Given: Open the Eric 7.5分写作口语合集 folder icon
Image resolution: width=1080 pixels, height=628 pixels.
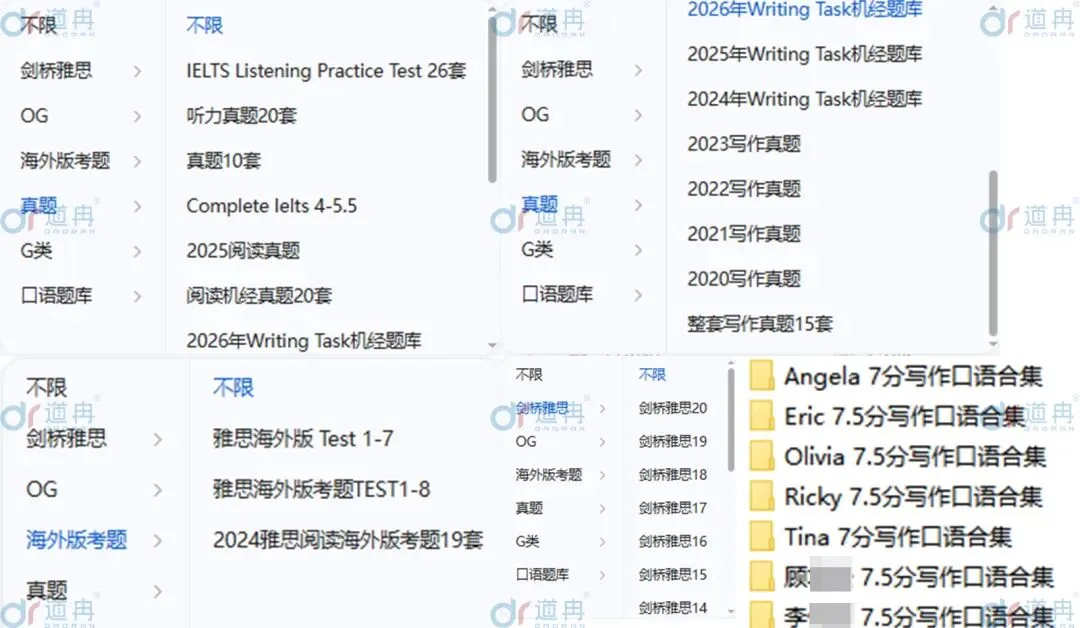Looking at the screenshot, I should (x=762, y=416).
